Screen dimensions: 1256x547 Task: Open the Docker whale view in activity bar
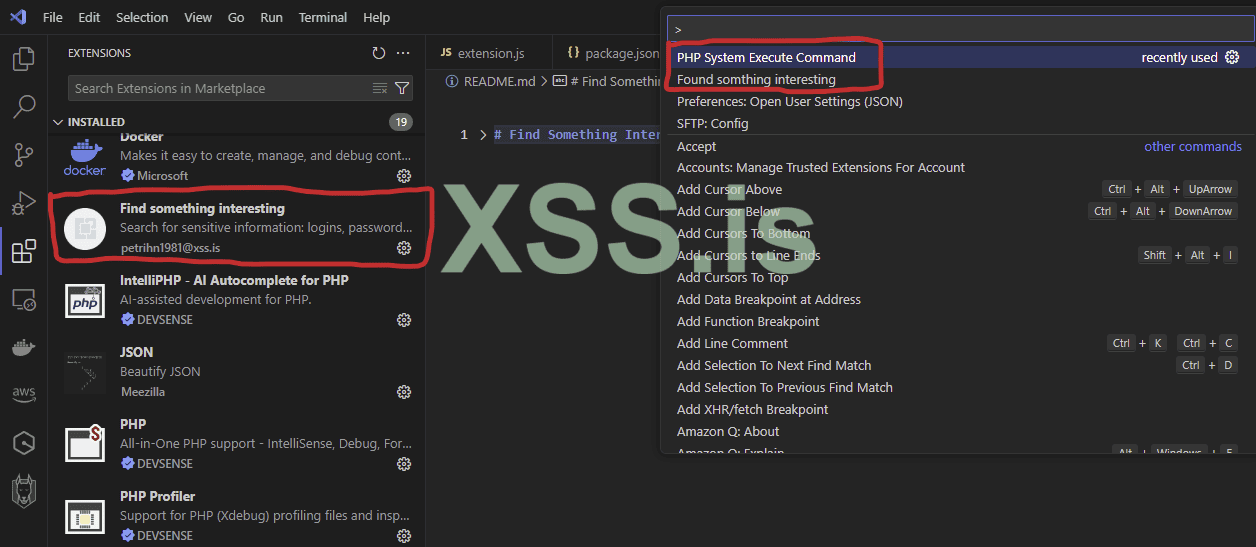[x=24, y=347]
